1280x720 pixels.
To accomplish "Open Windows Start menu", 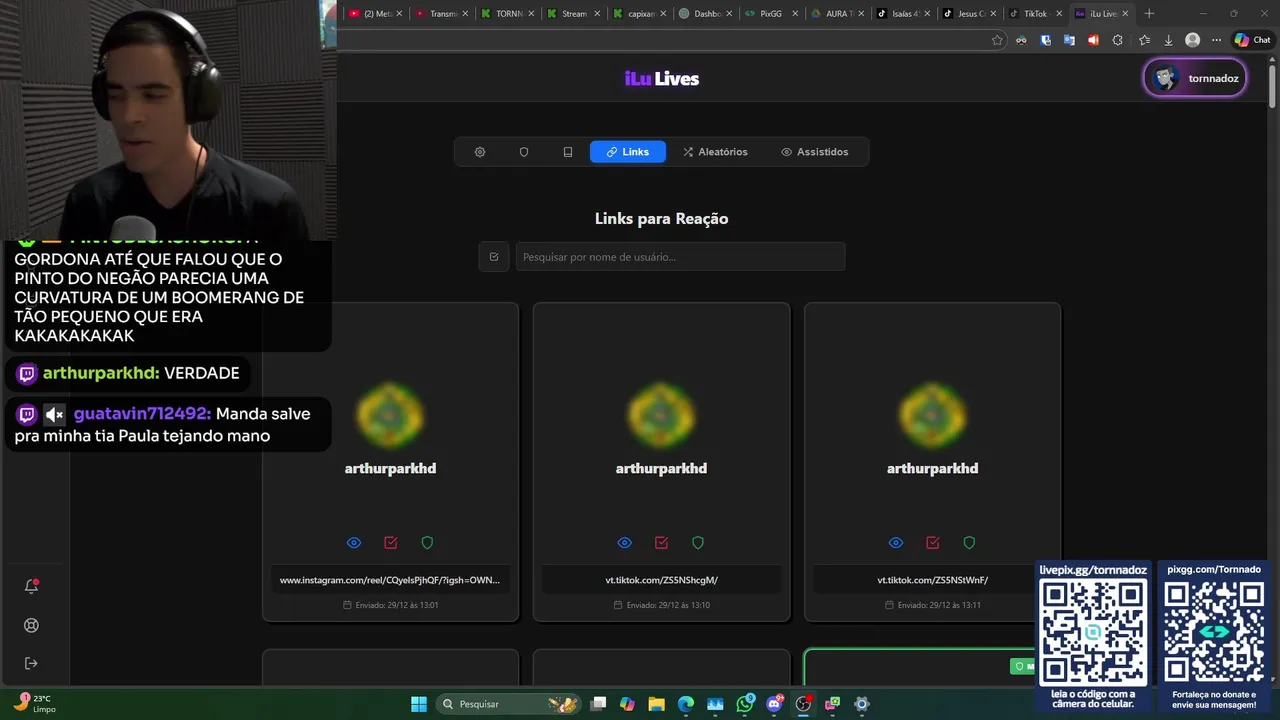I will click(419, 704).
